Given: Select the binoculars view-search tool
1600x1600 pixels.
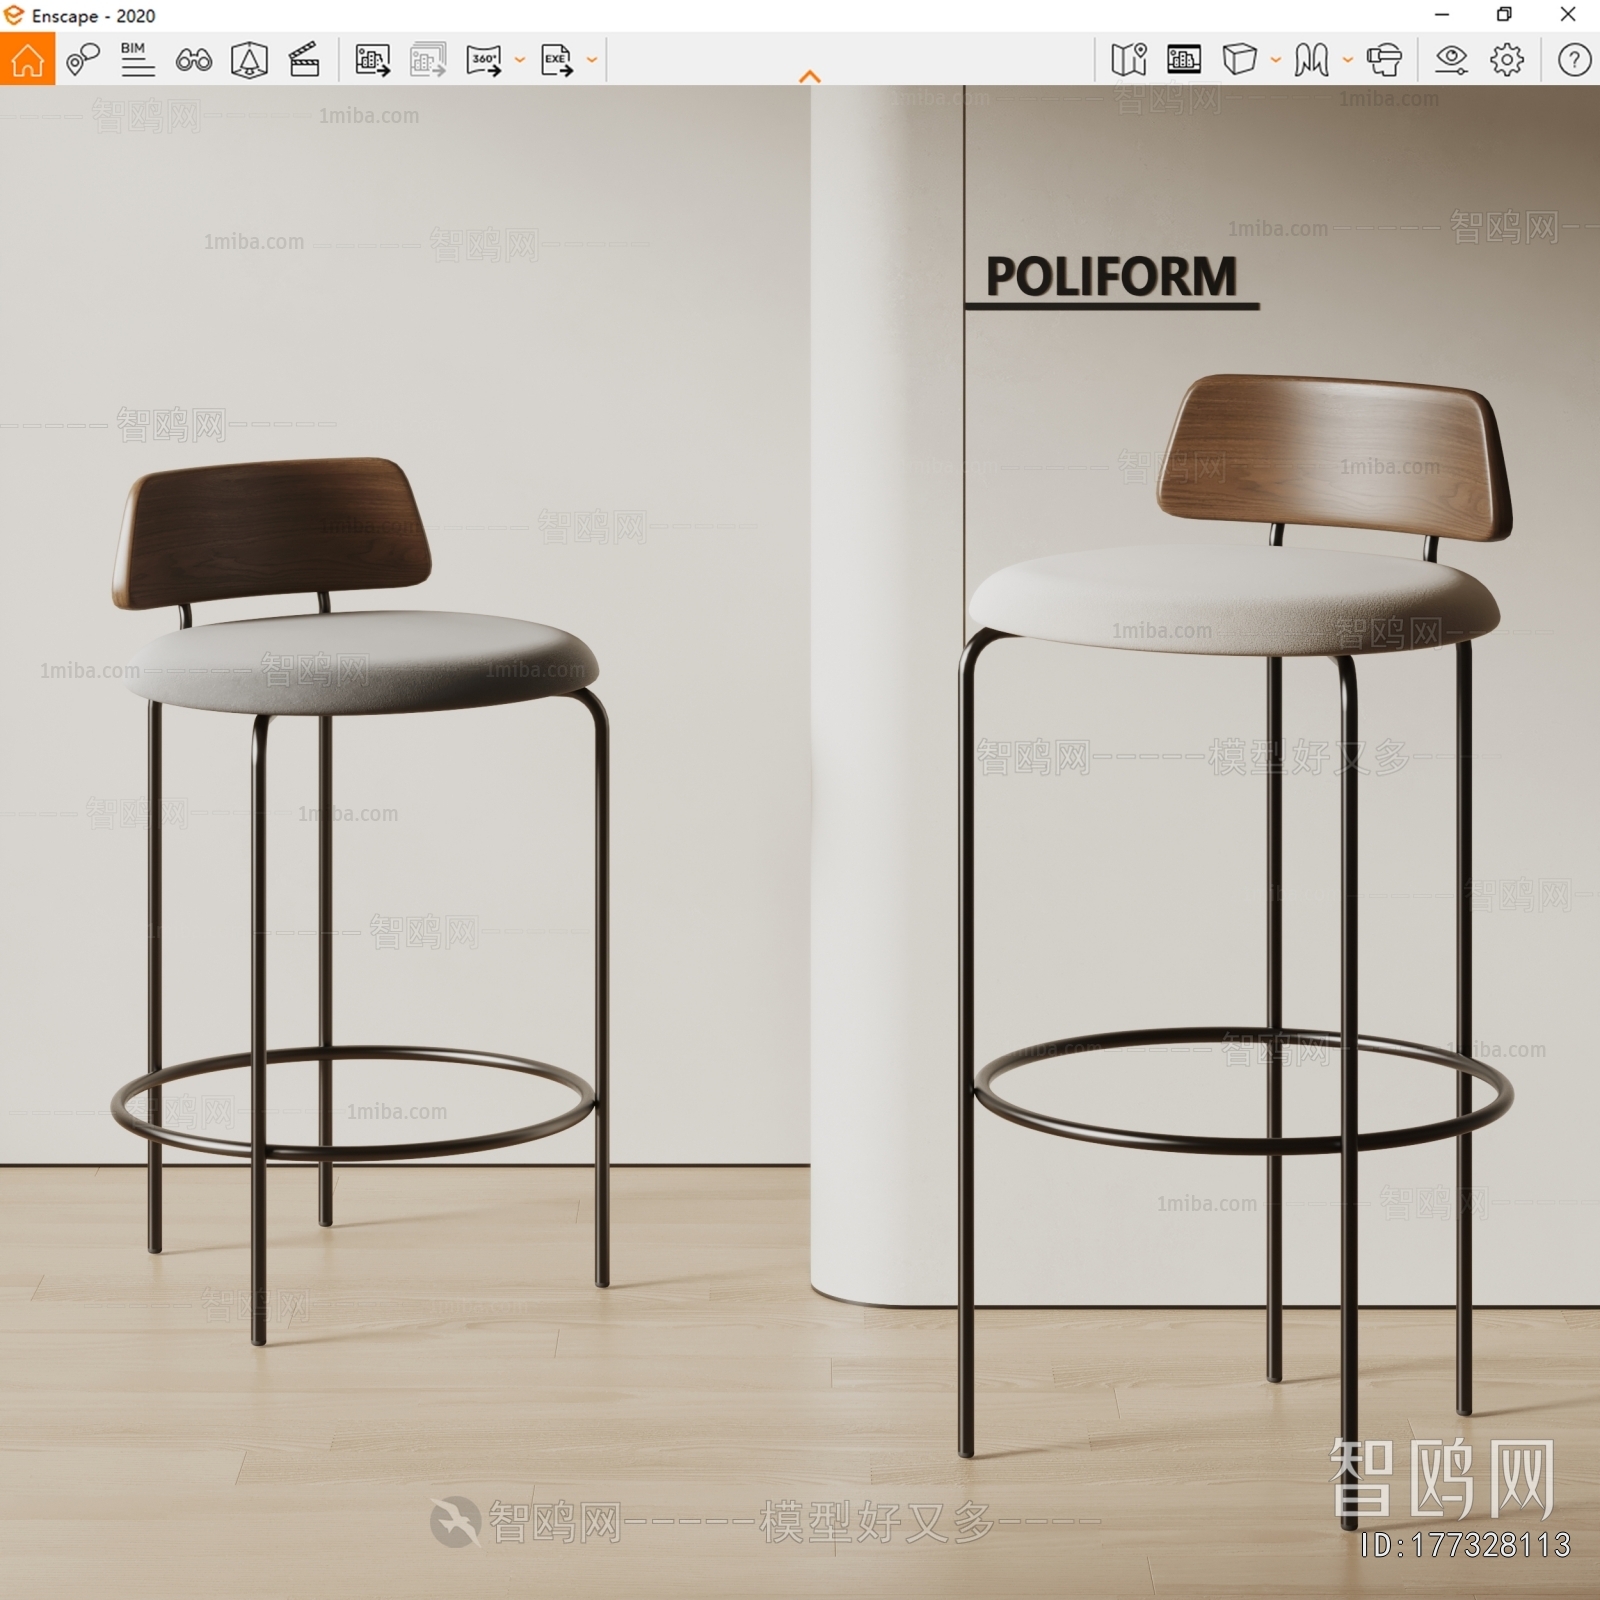Looking at the screenshot, I should pyautogui.click(x=193, y=61).
